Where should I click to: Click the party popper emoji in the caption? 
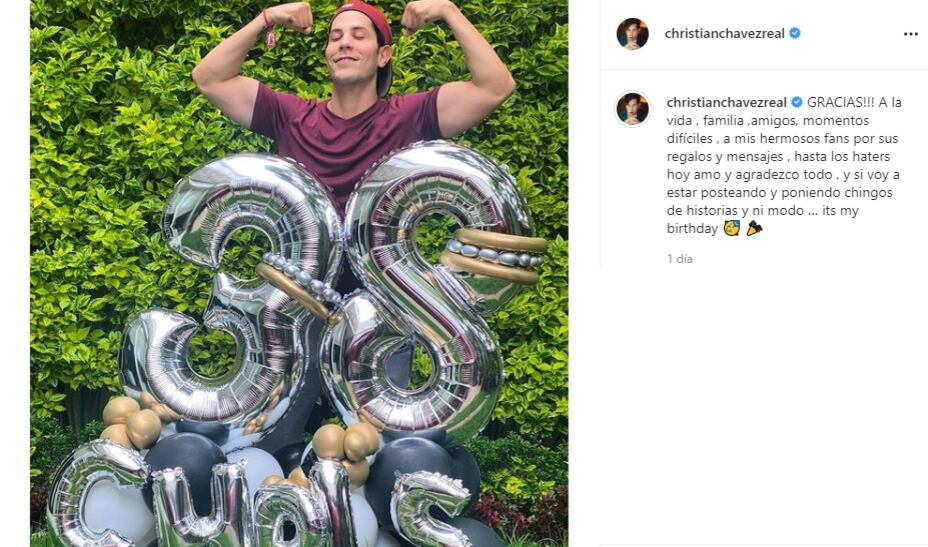[753, 229]
